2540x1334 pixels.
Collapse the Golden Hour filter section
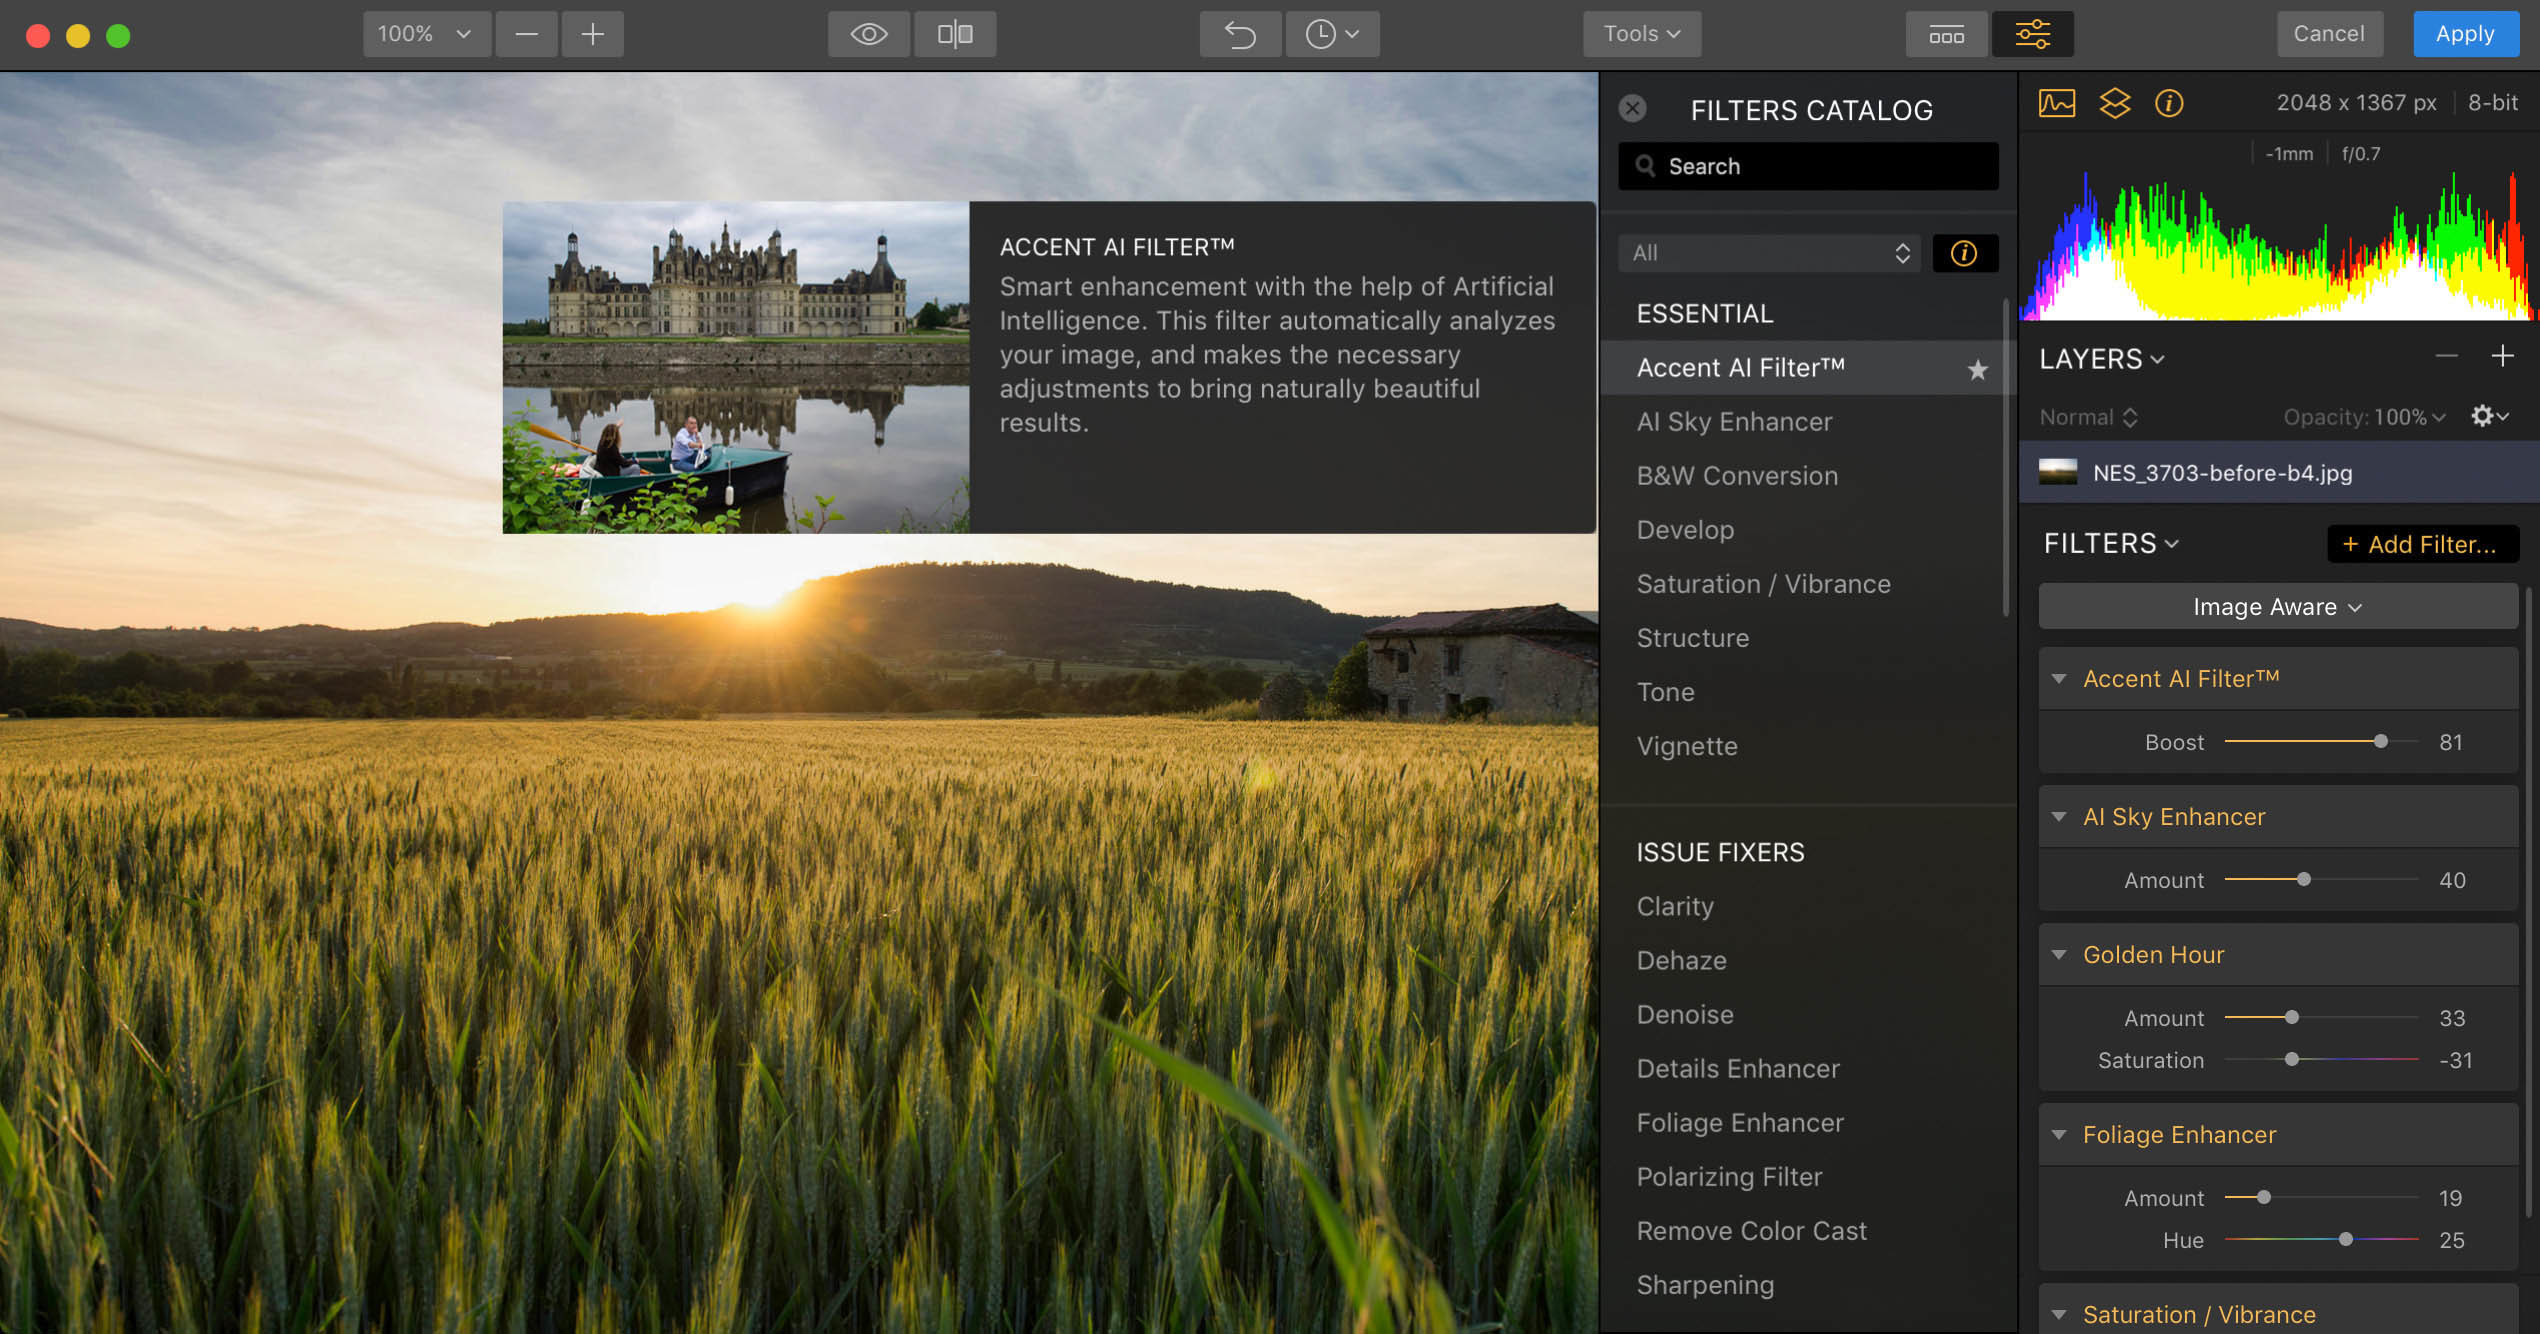click(x=2059, y=954)
